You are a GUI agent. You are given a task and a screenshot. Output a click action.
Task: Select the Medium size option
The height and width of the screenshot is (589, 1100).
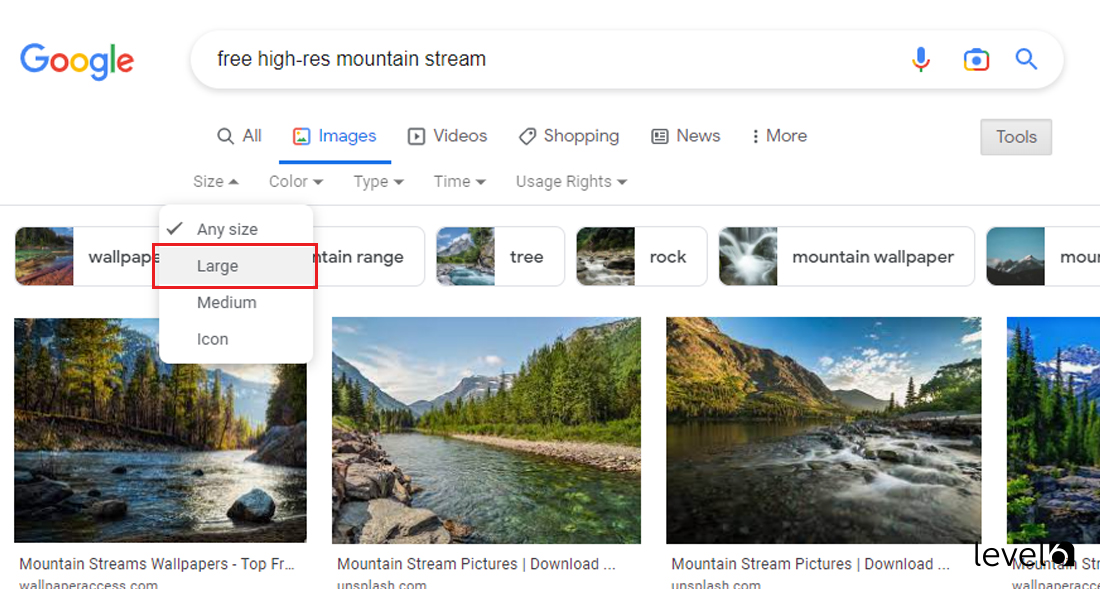pos(227,302)
